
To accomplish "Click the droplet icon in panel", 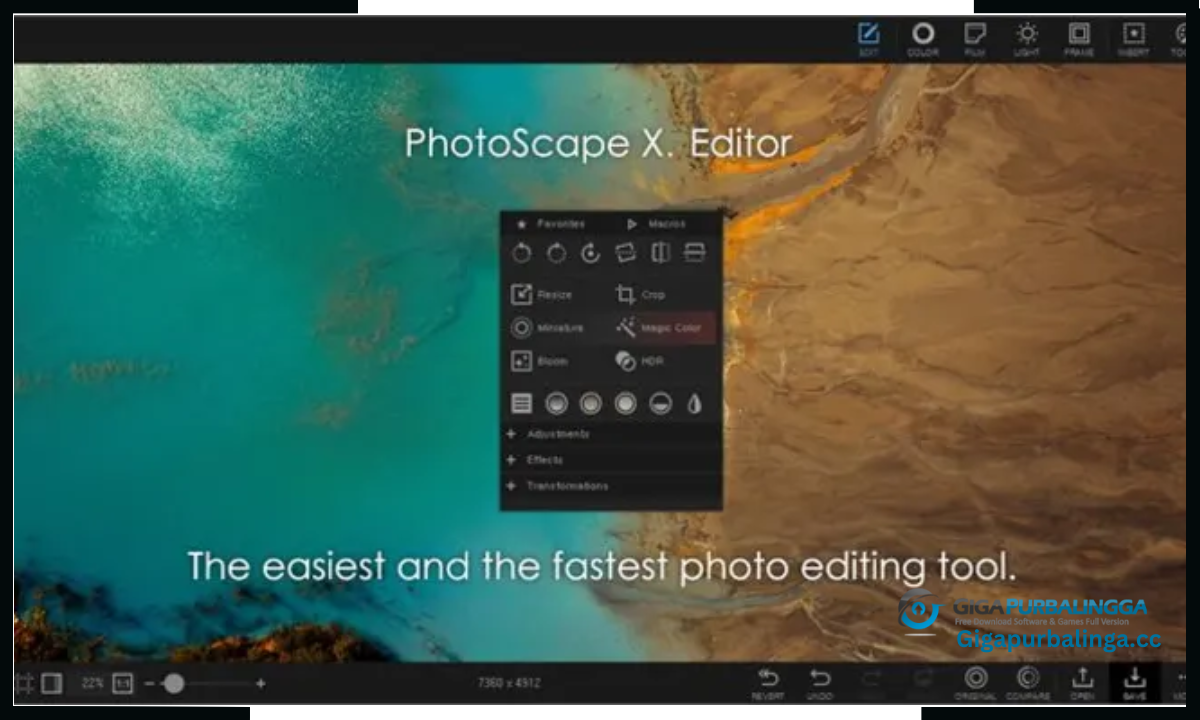I will [694, 403].
